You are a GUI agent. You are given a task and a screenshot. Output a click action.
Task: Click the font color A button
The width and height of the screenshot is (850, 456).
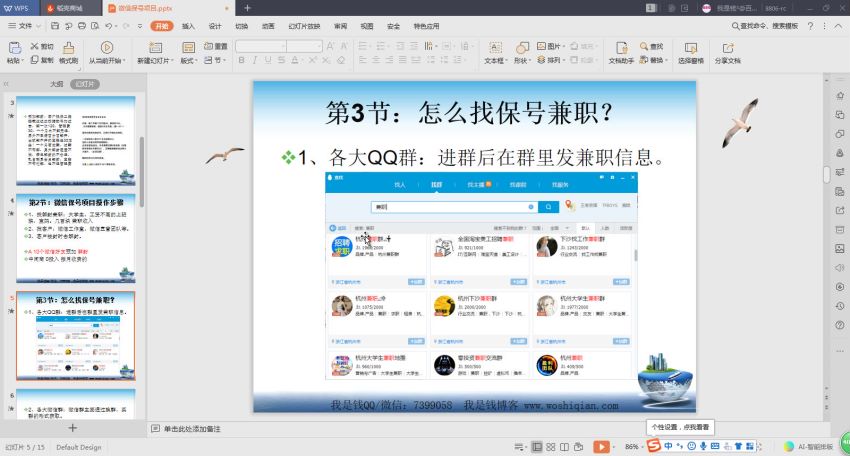294,60
